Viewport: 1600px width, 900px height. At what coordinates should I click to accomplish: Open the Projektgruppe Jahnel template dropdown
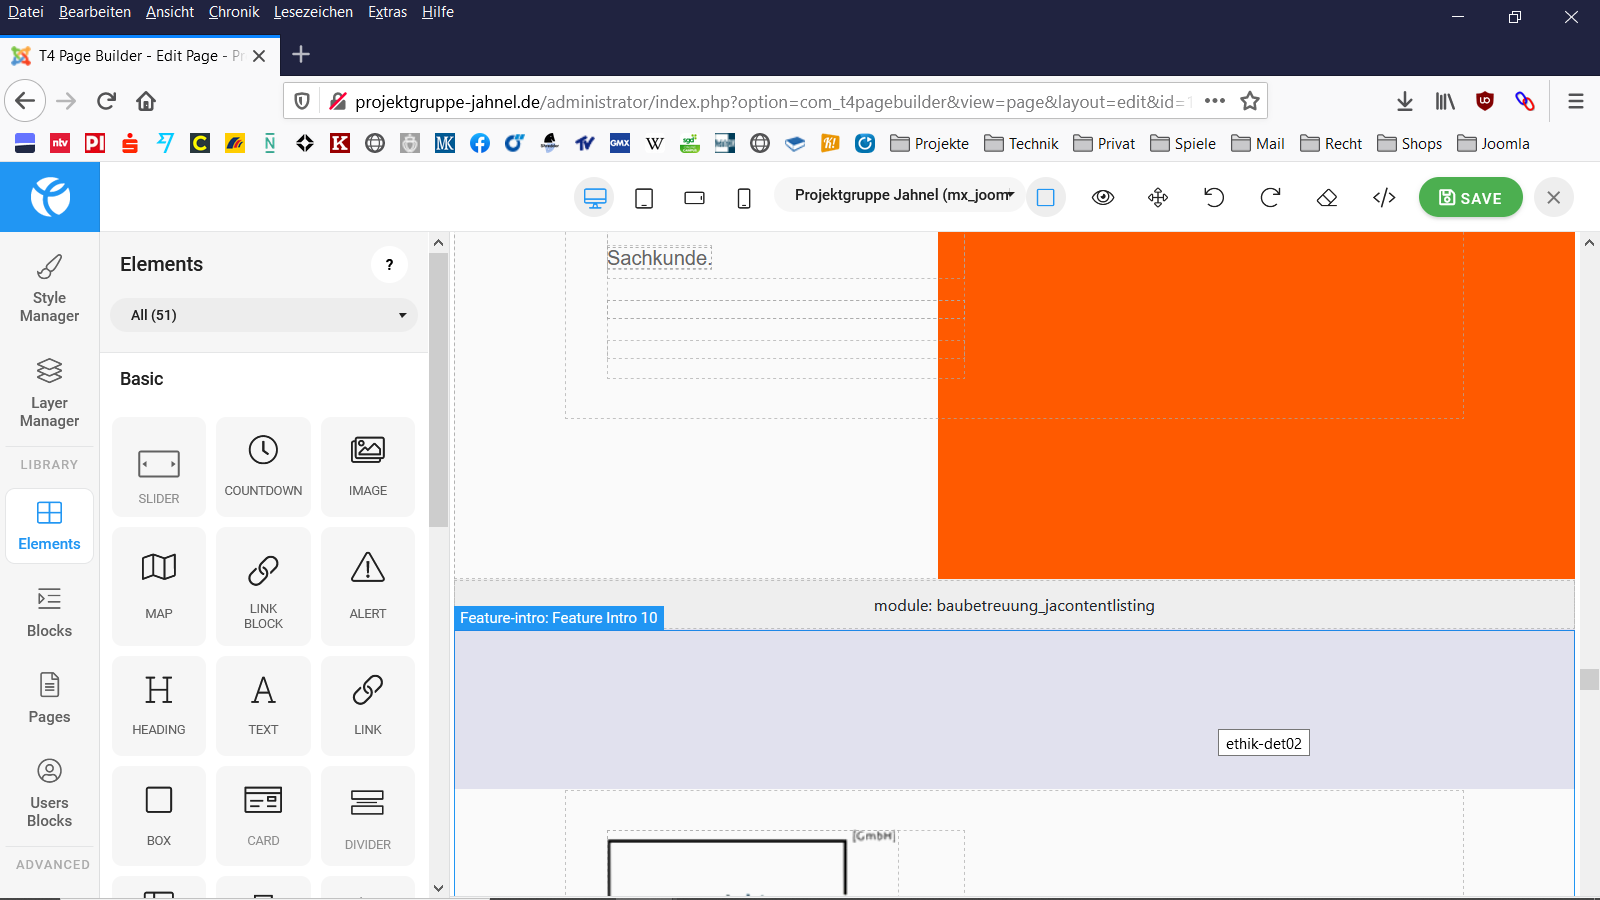coord(903,195)
